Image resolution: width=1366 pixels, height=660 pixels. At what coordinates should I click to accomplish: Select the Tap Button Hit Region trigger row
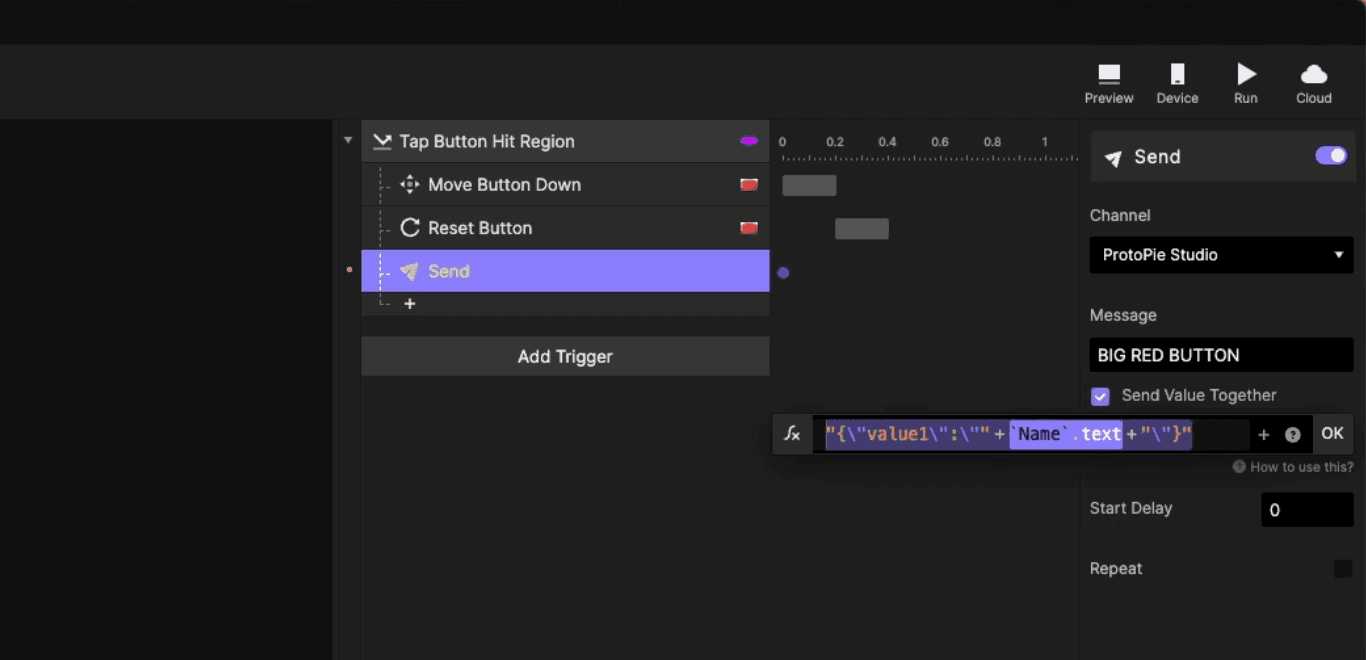point(565,141)
